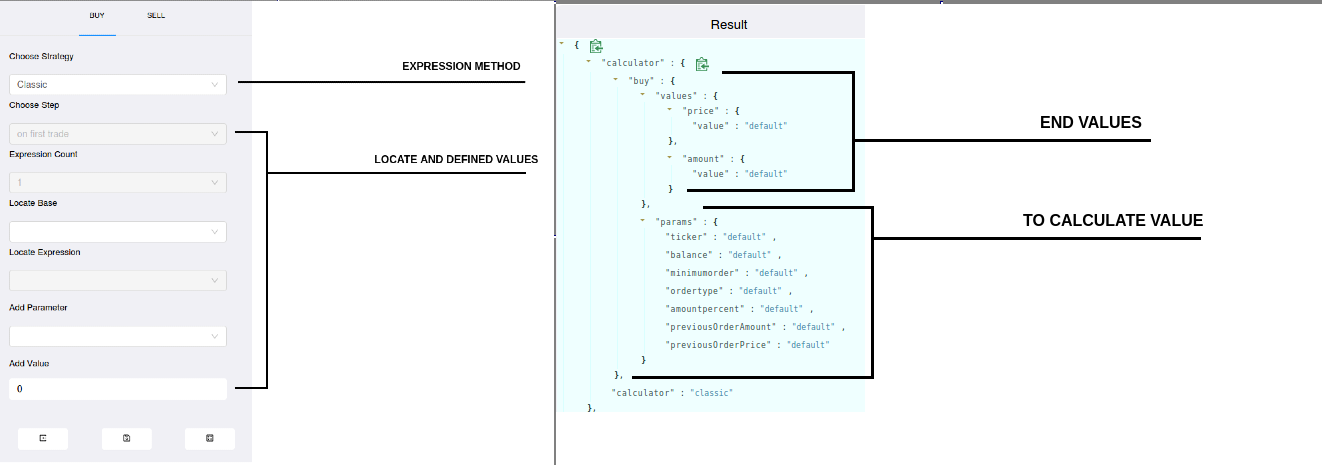Open the Locate Base dropdown
The height and width of the screenshot is (465, 1322).
point(118,232)
